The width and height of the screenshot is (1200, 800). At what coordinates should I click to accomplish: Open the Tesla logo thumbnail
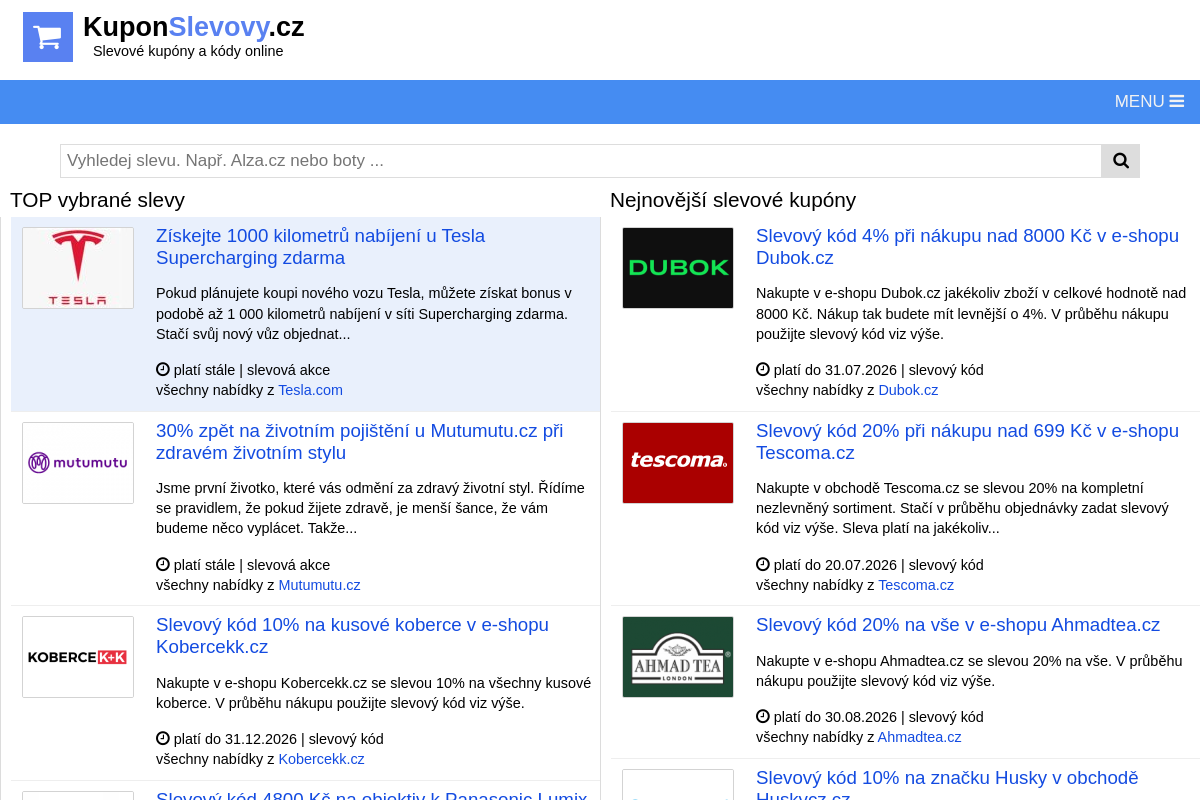coord(78,268)
